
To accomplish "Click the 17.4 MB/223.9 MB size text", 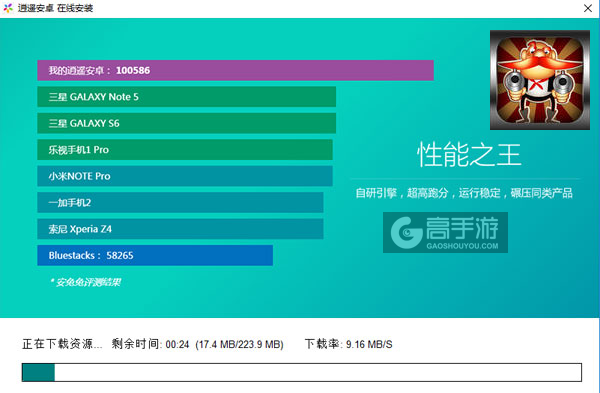I will pos(240,345).
